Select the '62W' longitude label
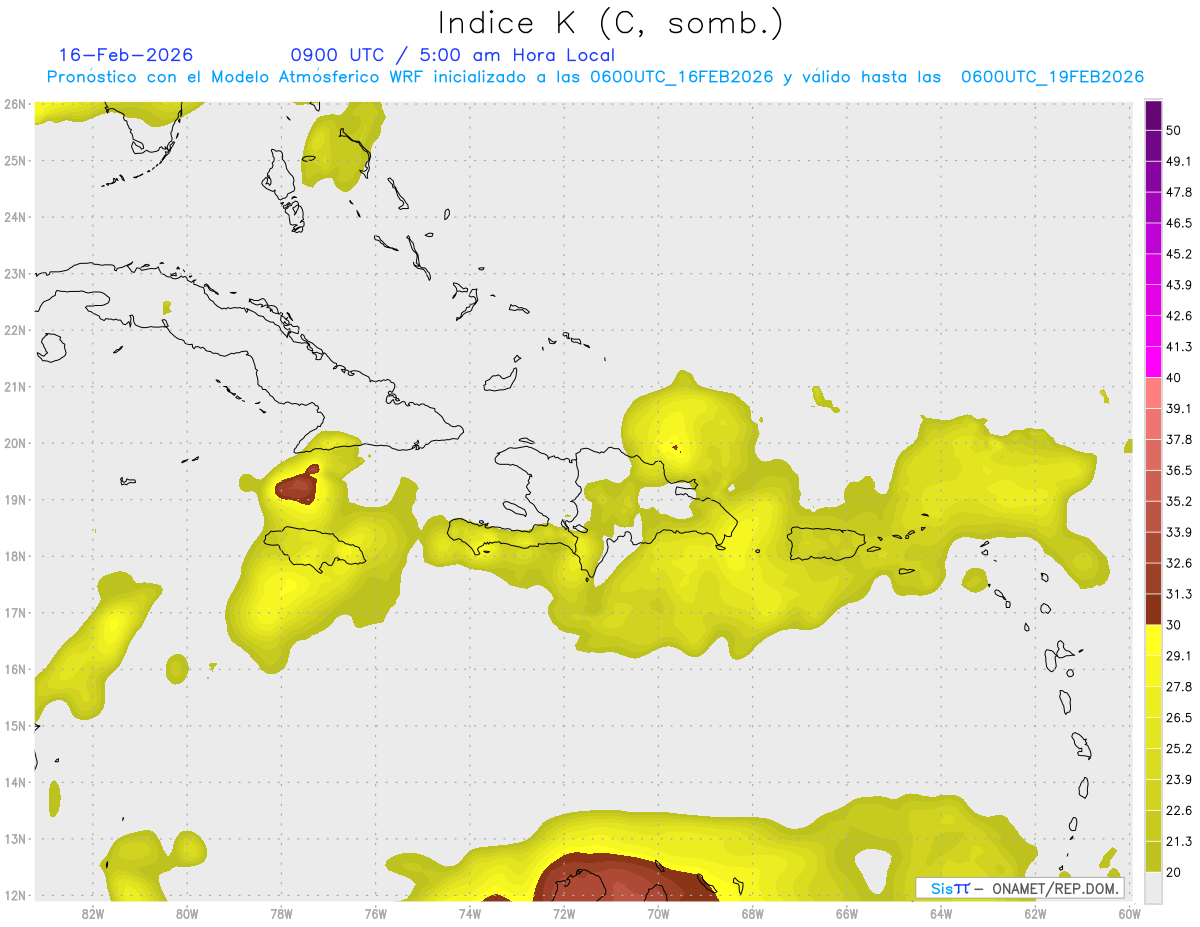 [1035, 913]
